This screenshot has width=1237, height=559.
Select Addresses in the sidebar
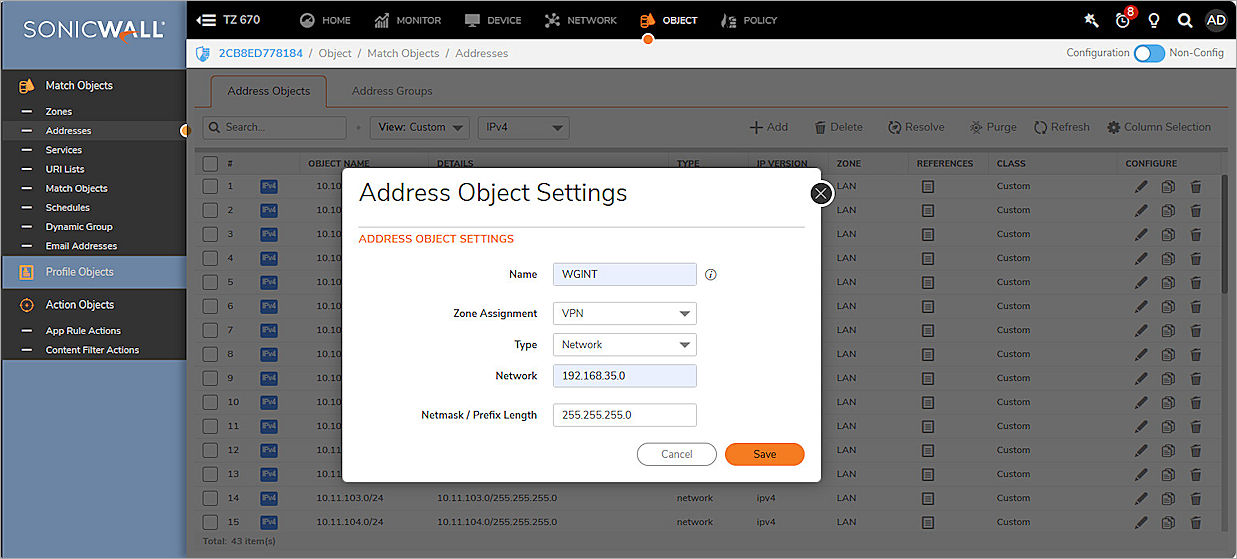[68, 130]
